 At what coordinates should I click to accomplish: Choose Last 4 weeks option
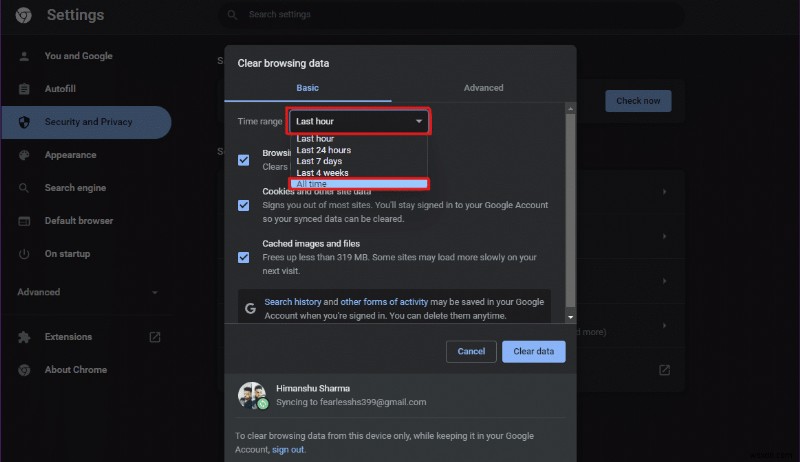pyautogui.click(x=358, y=172)
